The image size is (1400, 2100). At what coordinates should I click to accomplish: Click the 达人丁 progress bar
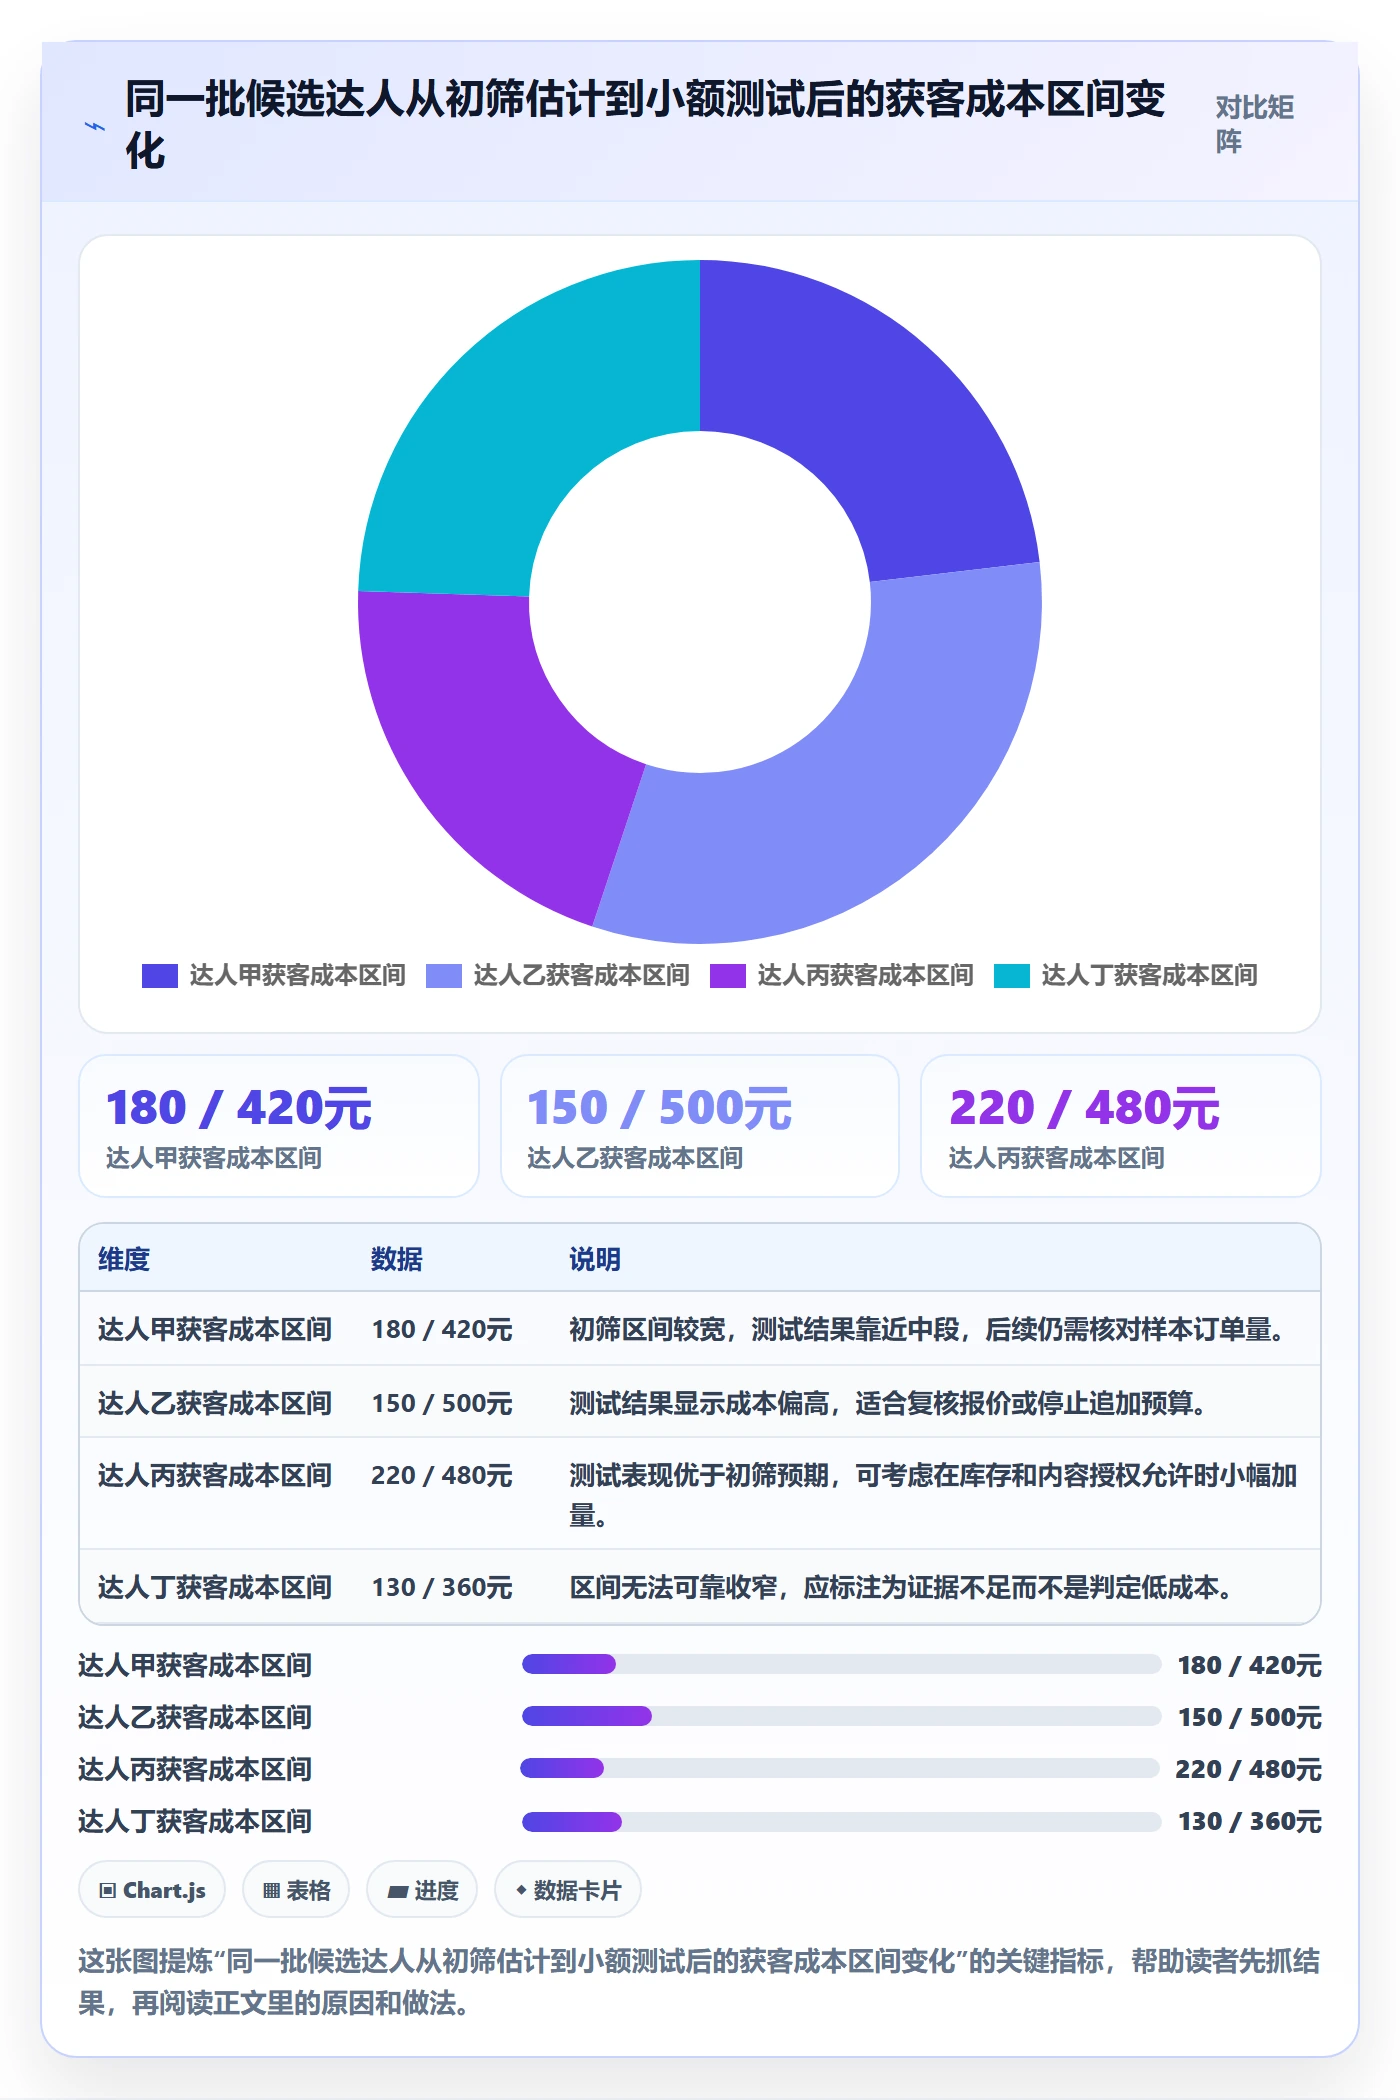coord(841,1820)
